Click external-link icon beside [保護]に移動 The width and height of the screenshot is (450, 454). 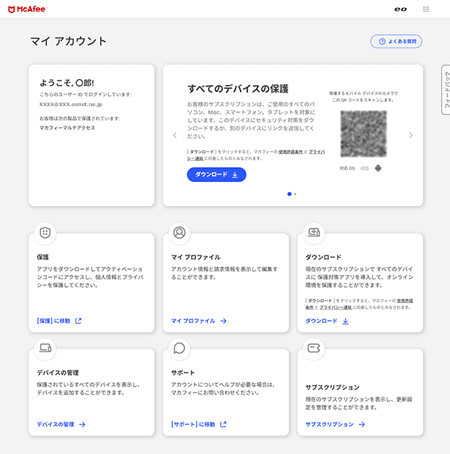pos(78,321)
